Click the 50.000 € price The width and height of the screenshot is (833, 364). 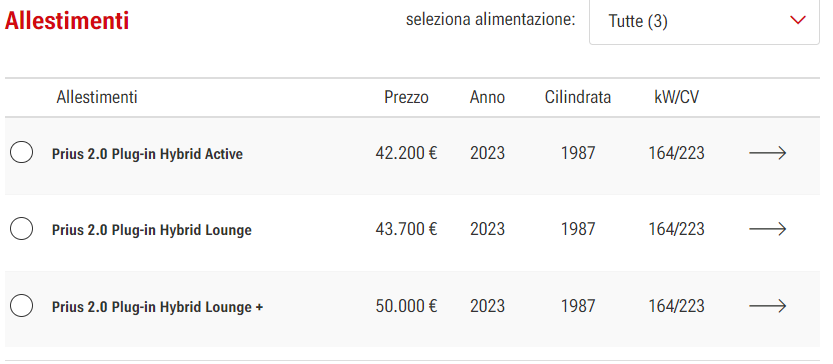[406, 306]
